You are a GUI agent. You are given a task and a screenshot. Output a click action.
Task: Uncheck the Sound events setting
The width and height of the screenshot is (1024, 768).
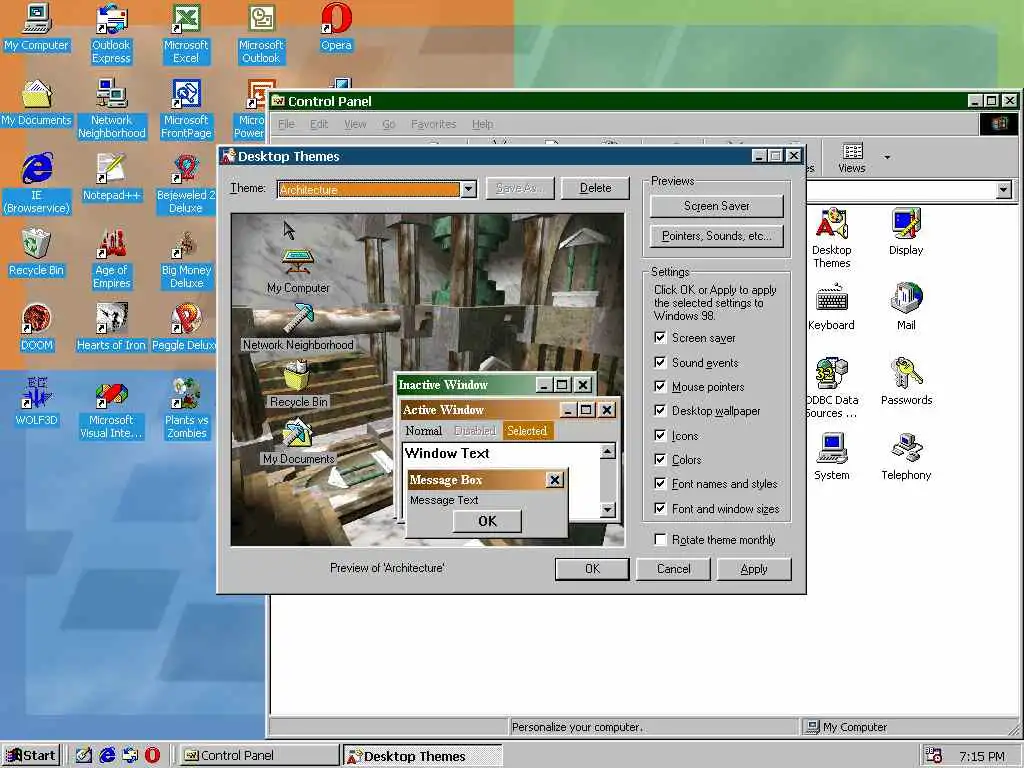660,362
